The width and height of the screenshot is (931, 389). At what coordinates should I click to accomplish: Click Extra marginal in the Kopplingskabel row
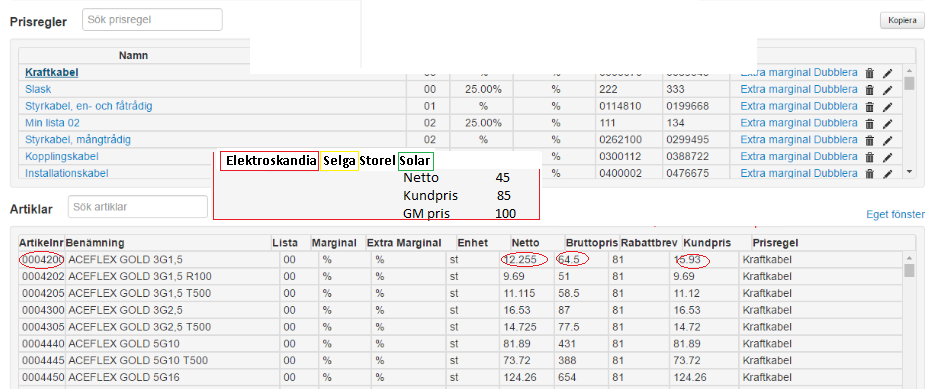[x=775, y=156]
